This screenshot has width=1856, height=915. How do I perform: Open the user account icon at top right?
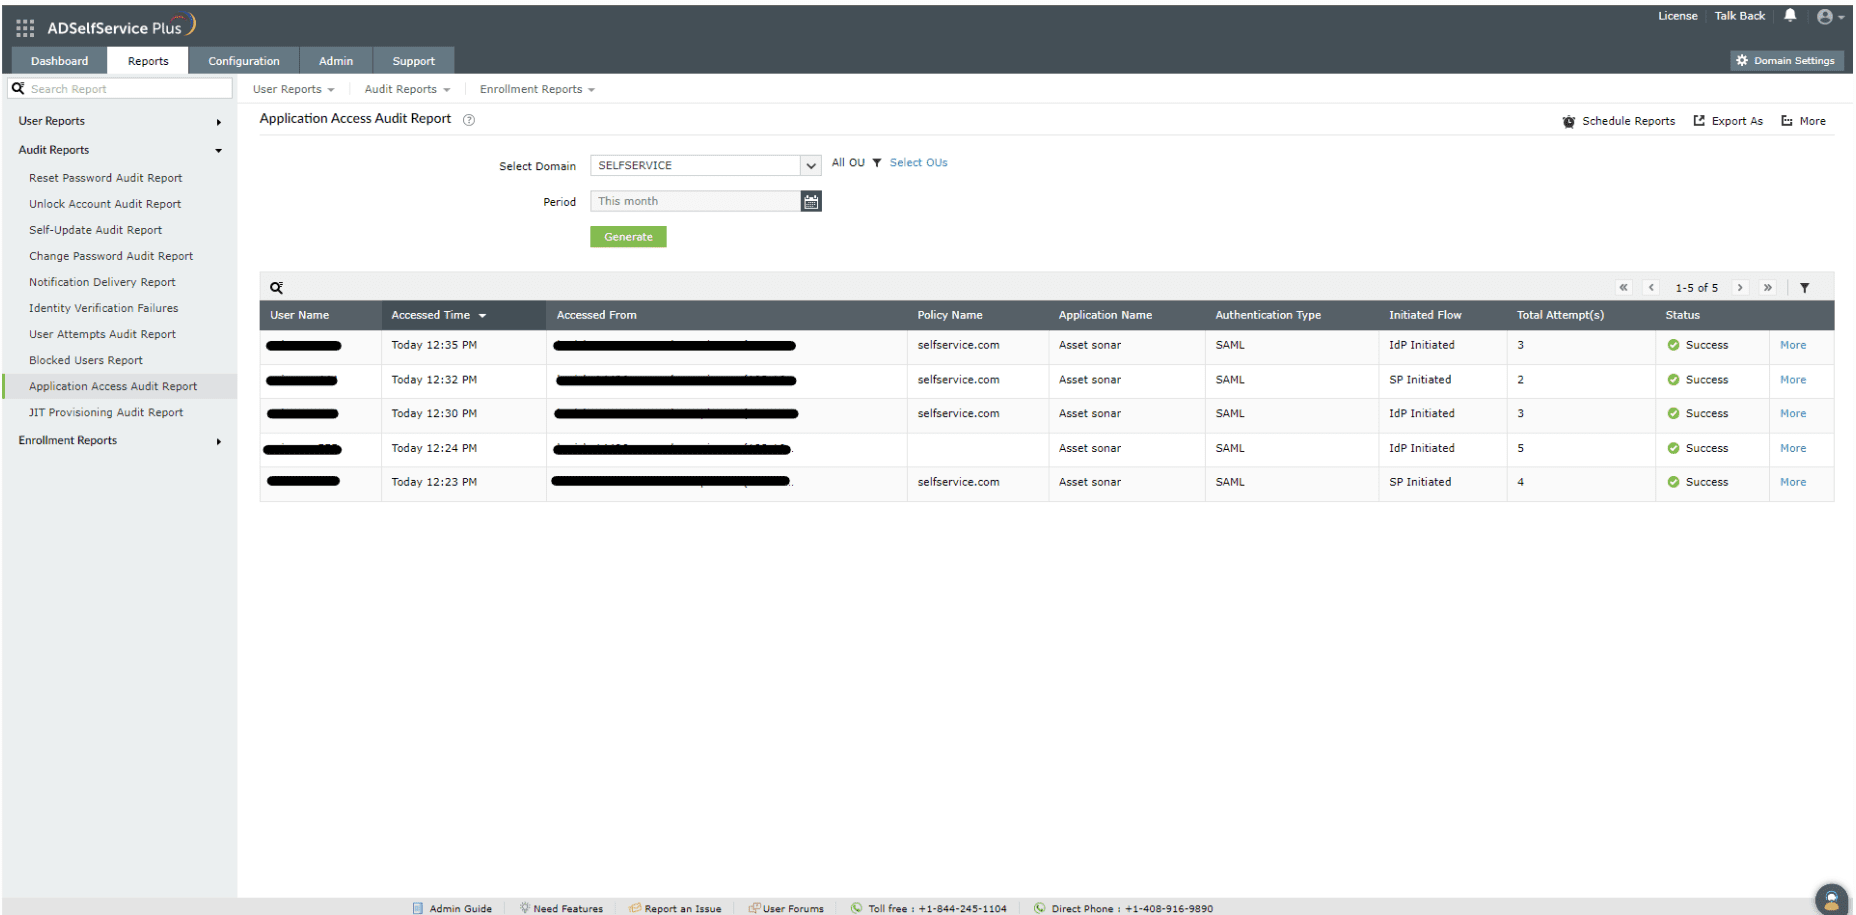pos(1825,16)
